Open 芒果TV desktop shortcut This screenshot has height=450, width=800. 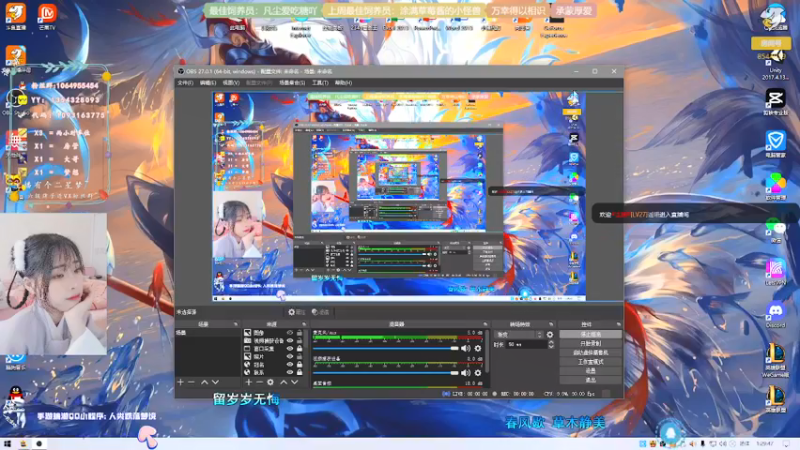47,15
